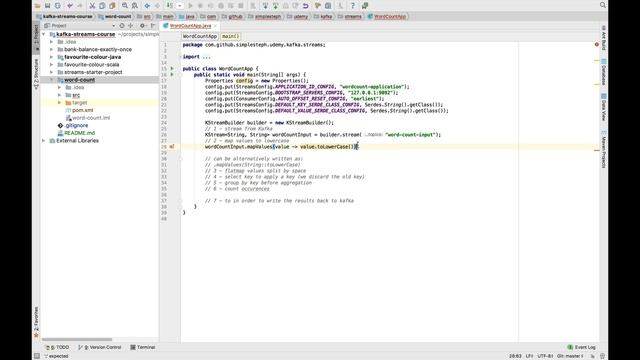Click the Cut scissors icon
Viewport: 640px width, 360px height.
pyautogui.click(x=92, y=6)
